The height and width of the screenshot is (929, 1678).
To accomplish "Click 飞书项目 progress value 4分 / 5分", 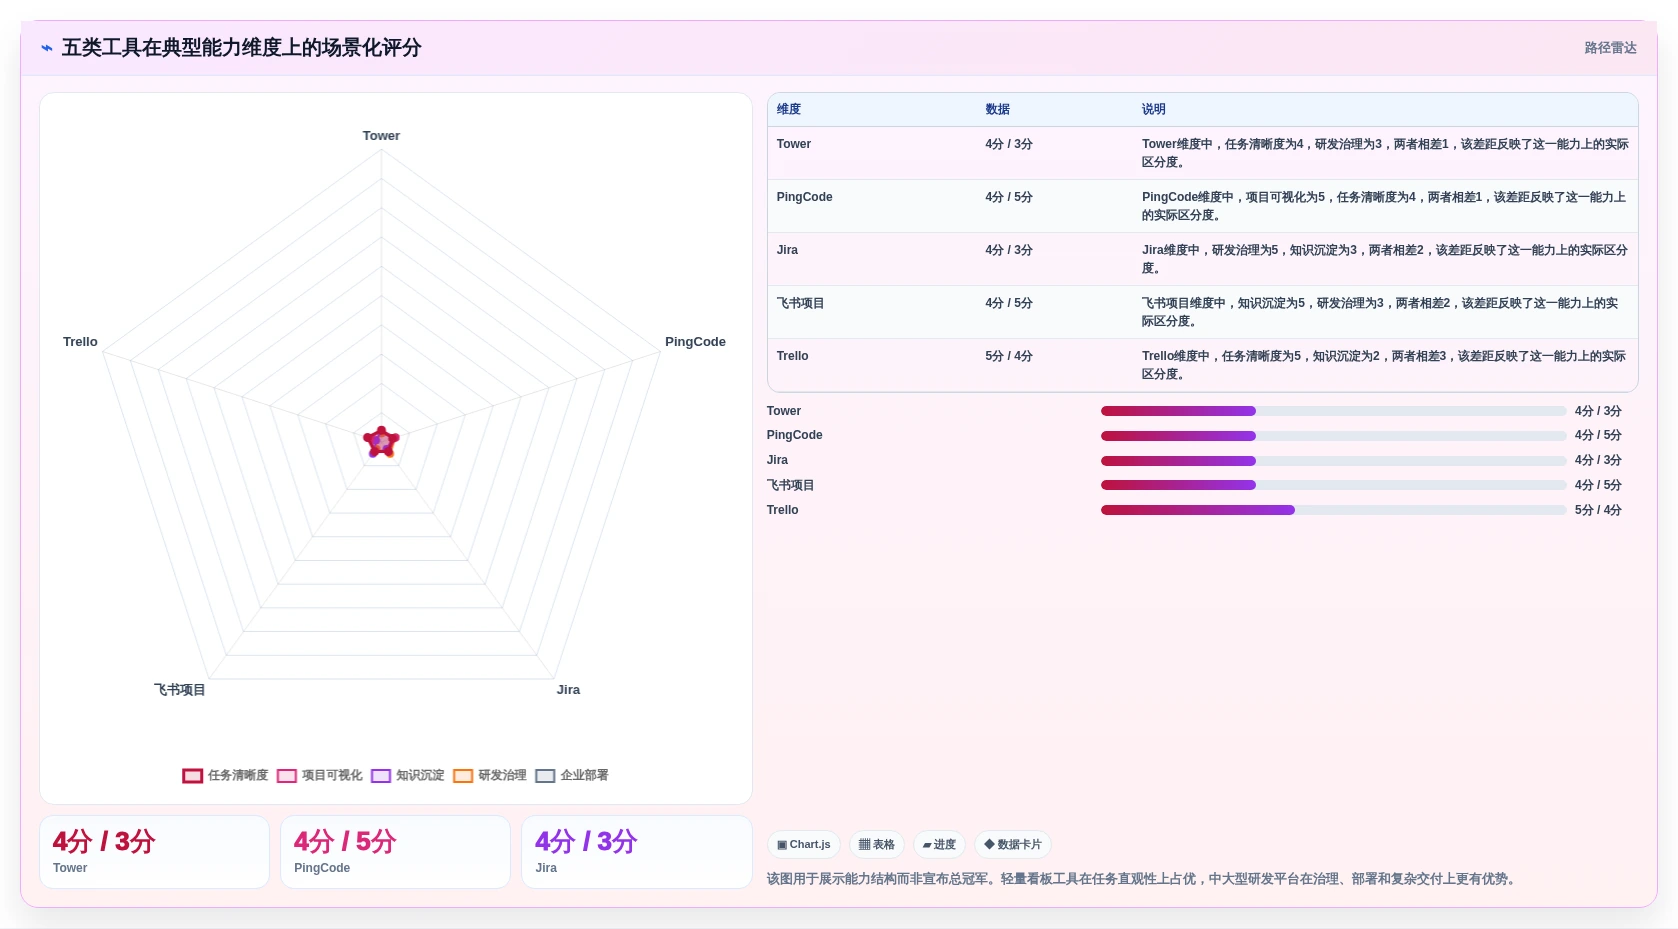I will pos(1598,485).
